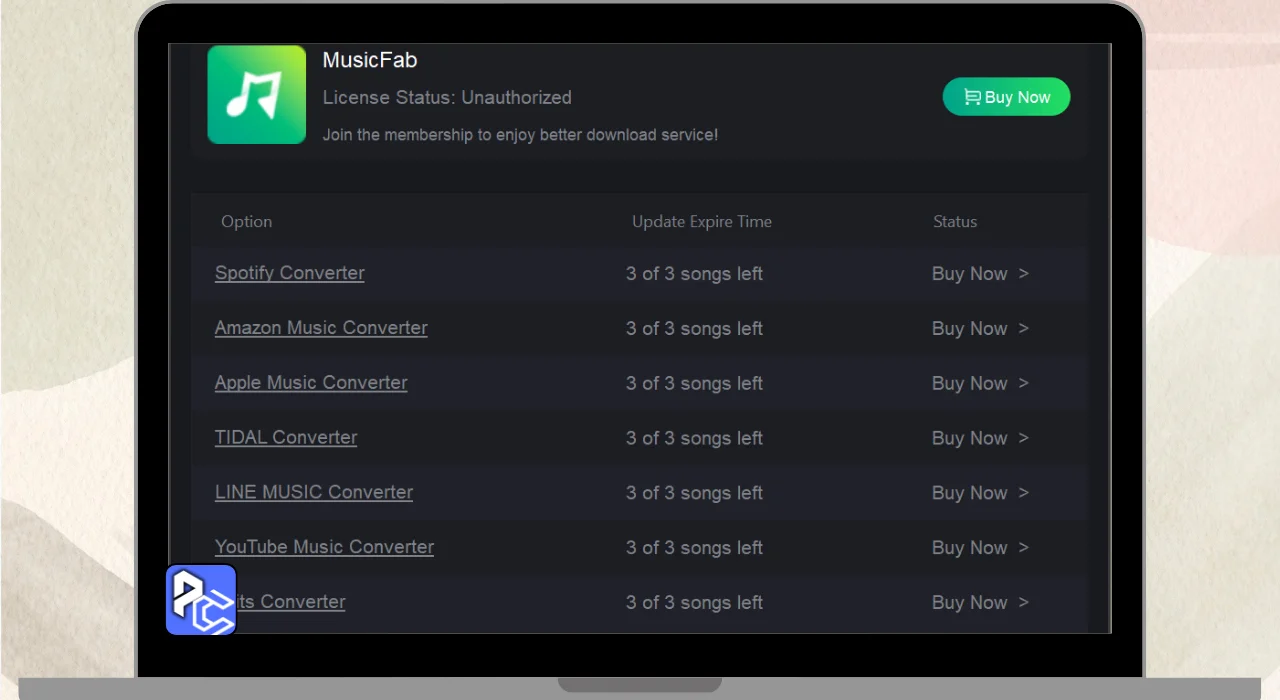Open the YouTube Music Converter link

coord(324,547)
